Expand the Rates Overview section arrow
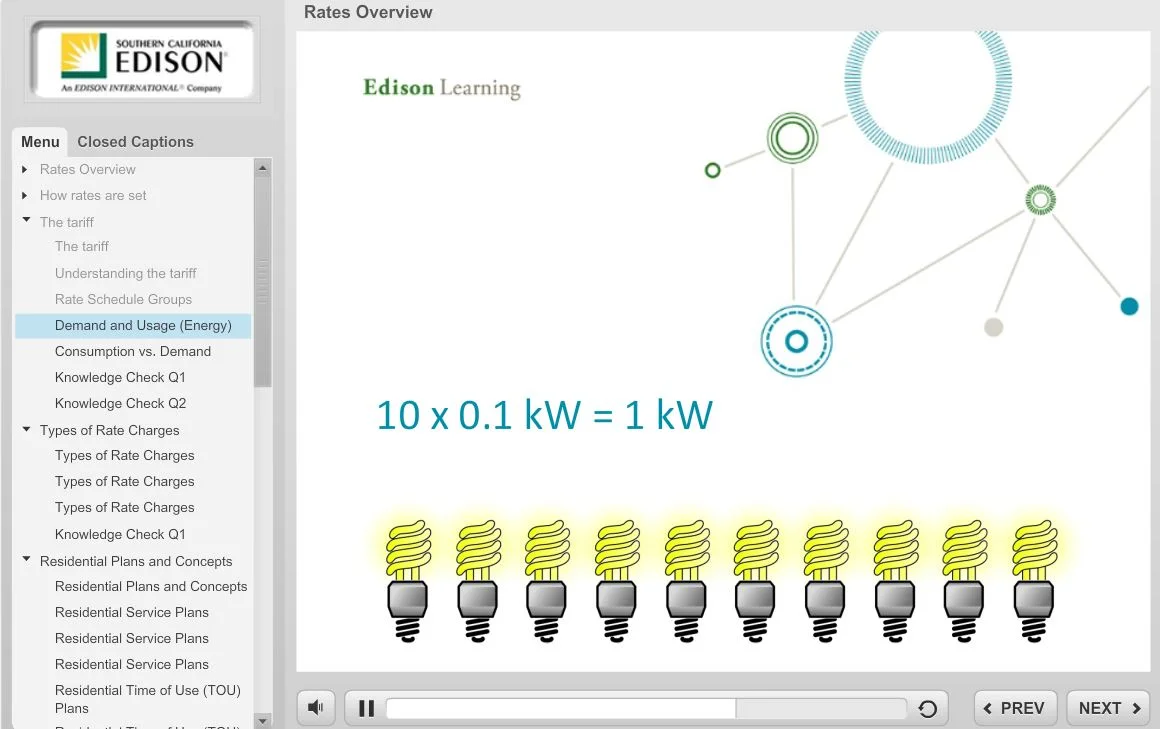This screenshot has width=1160, height=729. click(24, 169)
